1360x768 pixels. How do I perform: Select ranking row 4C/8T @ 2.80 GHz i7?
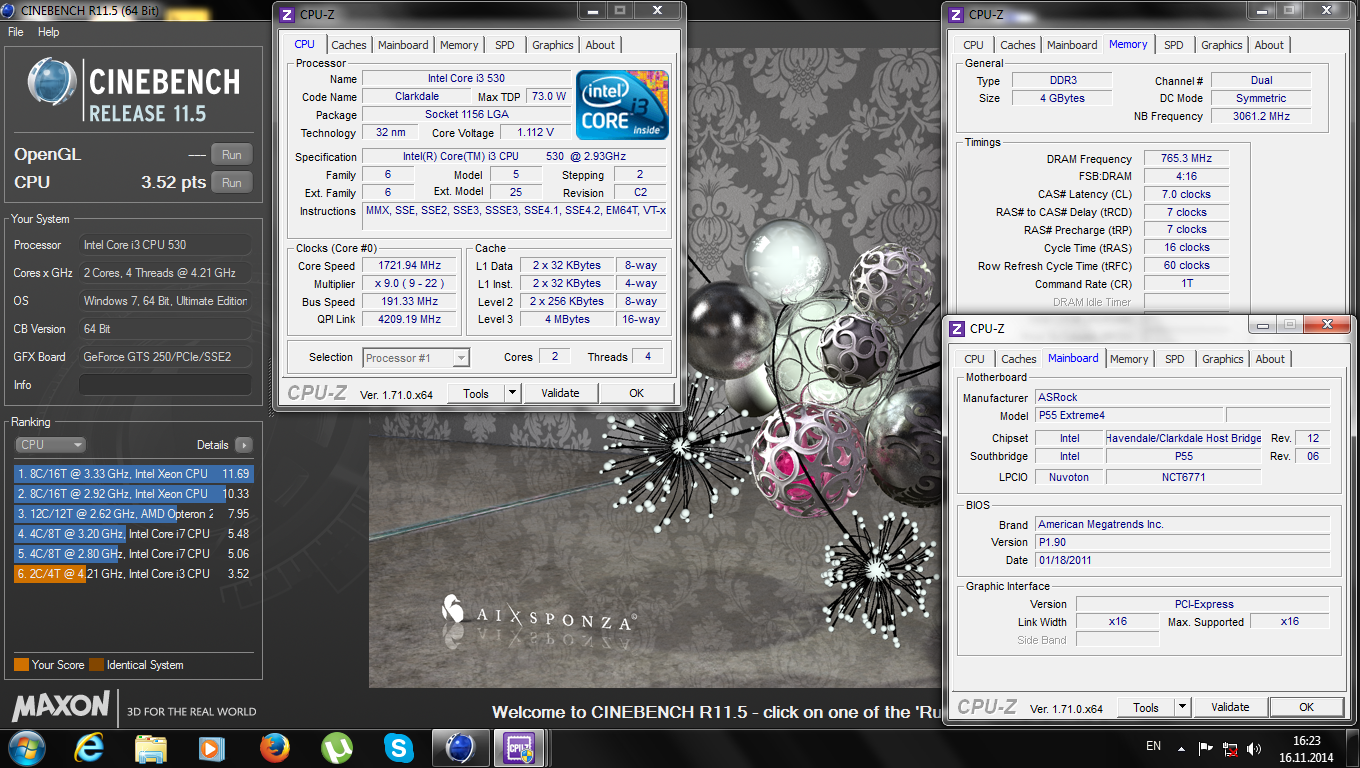tap(133, 554)
